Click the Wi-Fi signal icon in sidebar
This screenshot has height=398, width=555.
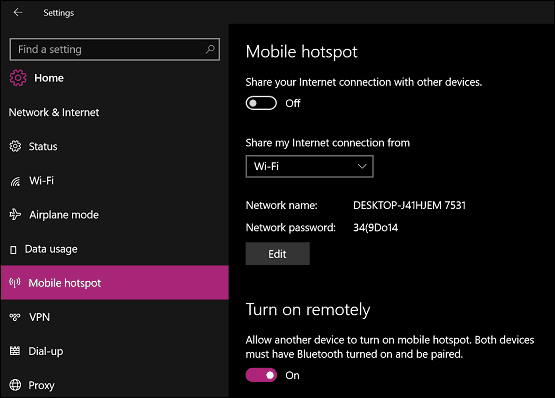click(x=15, y=181)
